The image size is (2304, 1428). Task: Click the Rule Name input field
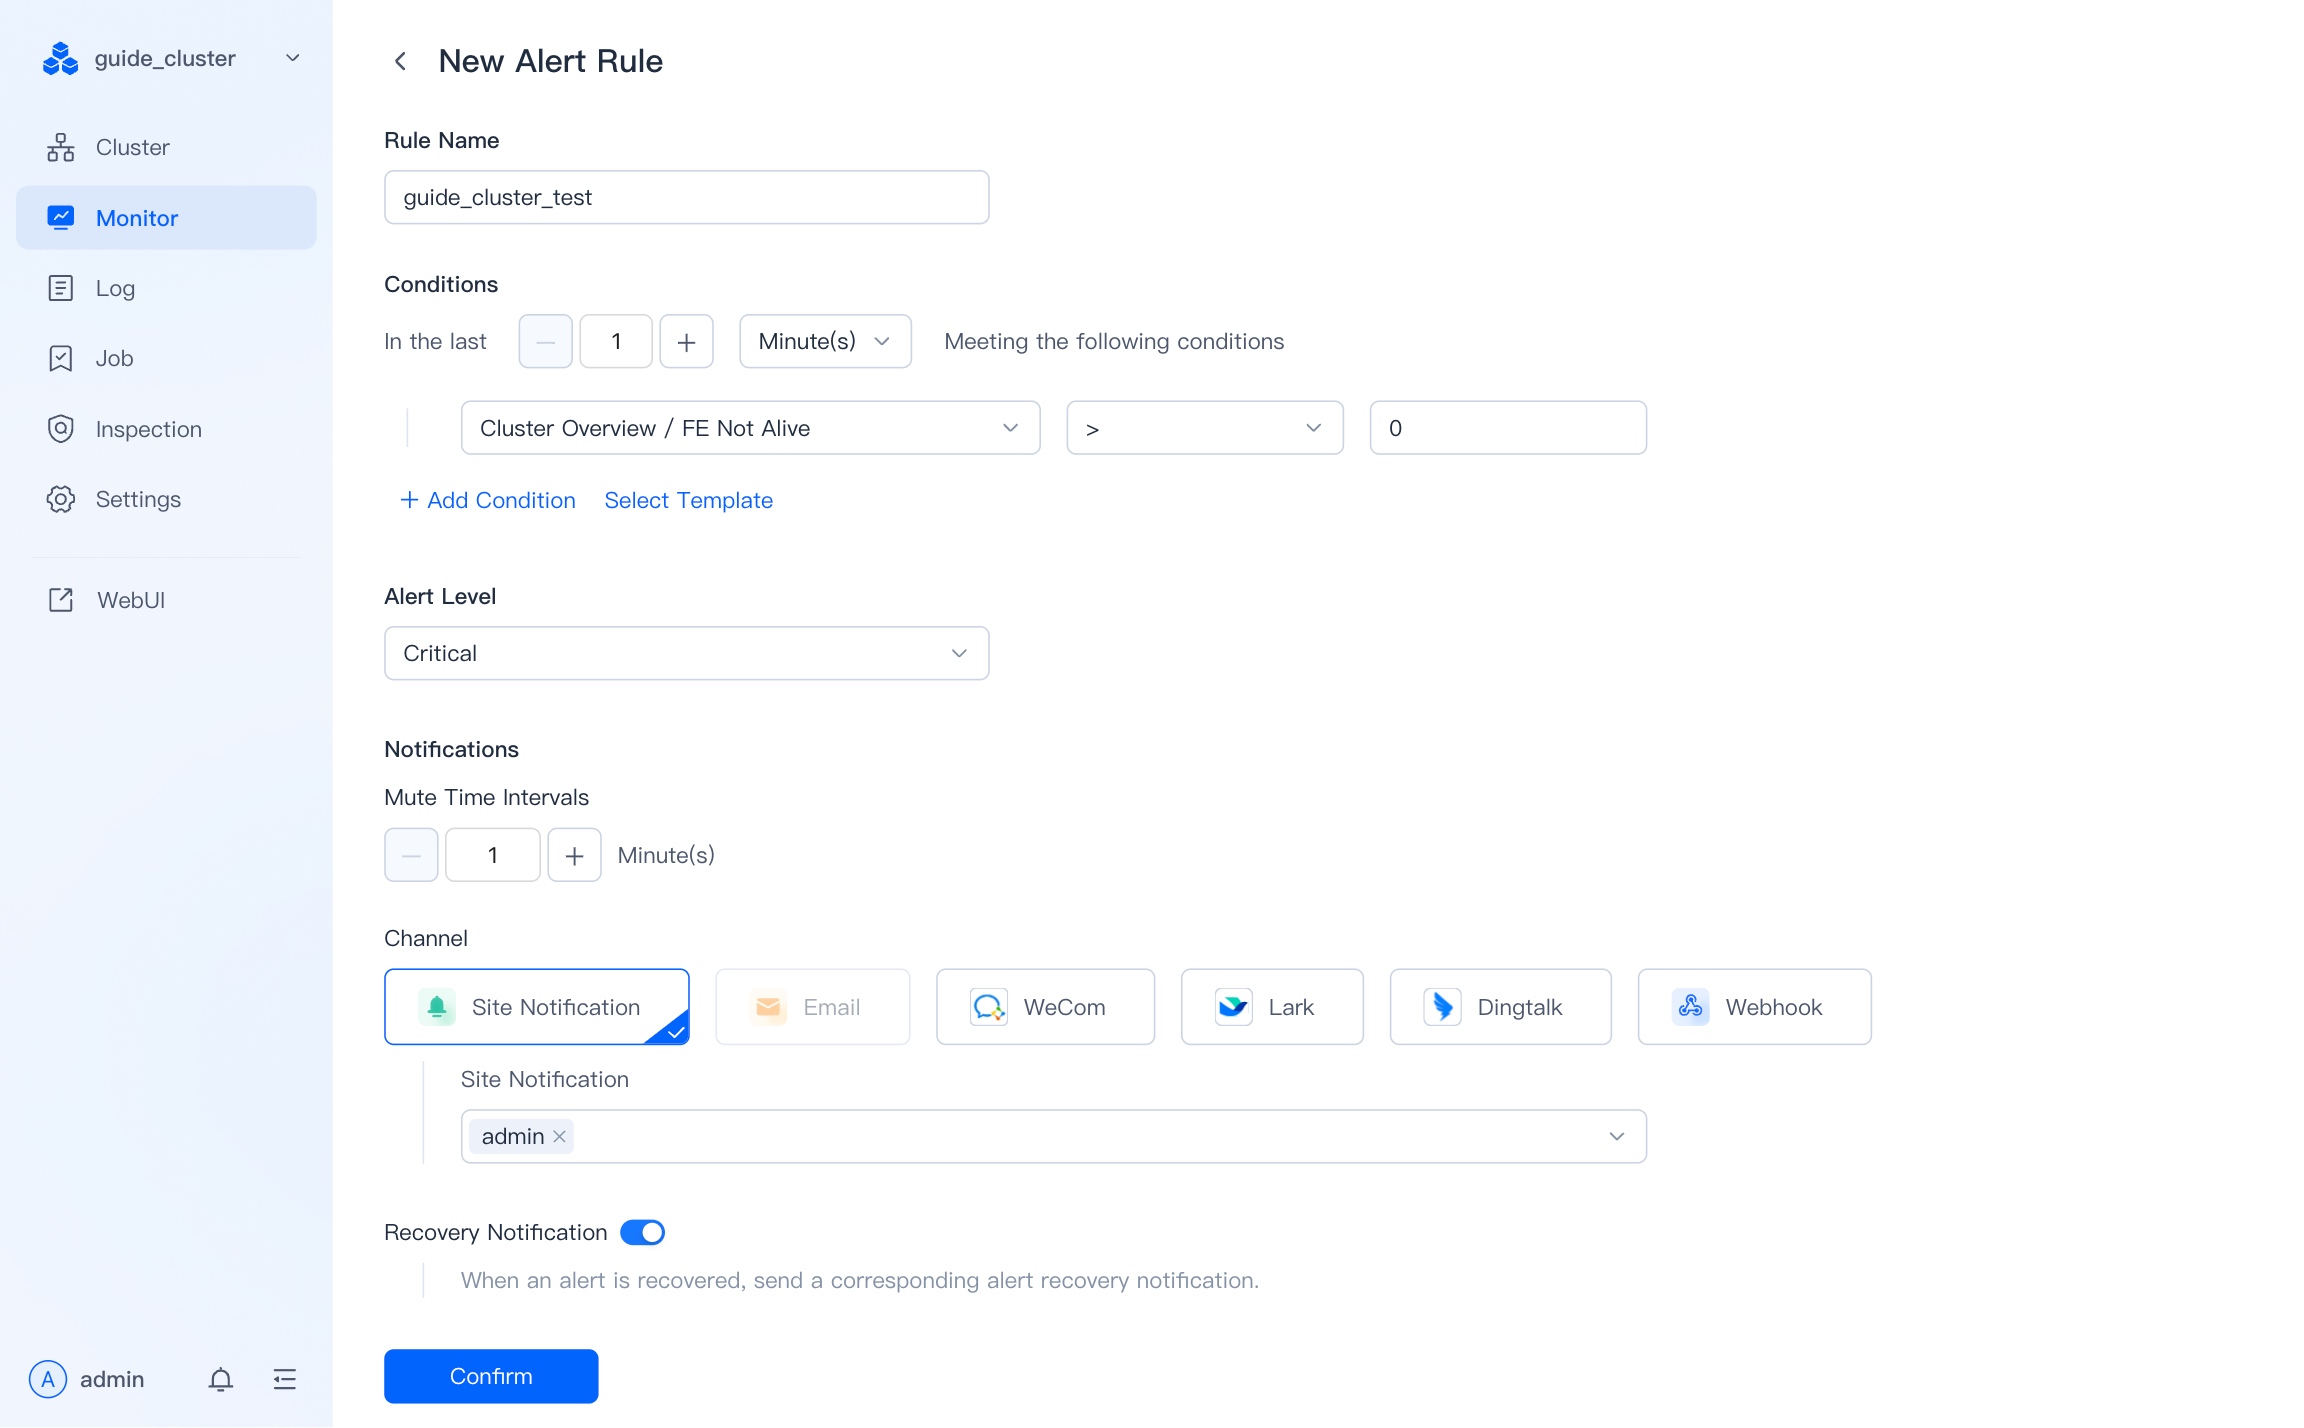(x=686, y=197)
